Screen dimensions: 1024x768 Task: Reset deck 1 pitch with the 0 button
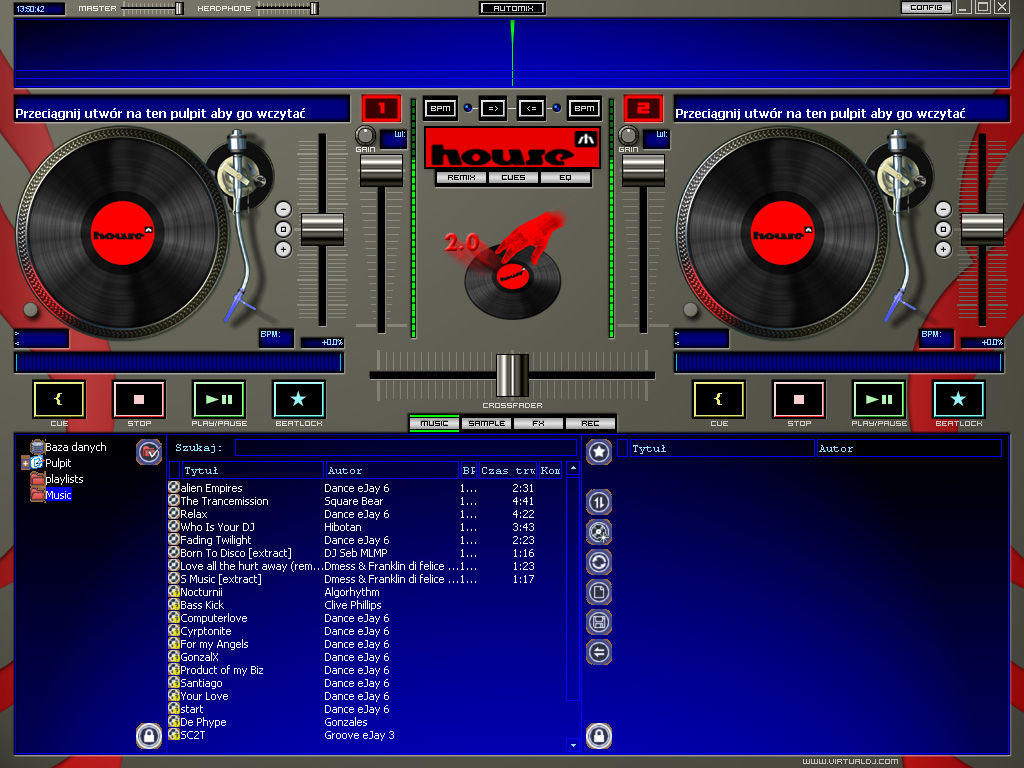[283, 229]
